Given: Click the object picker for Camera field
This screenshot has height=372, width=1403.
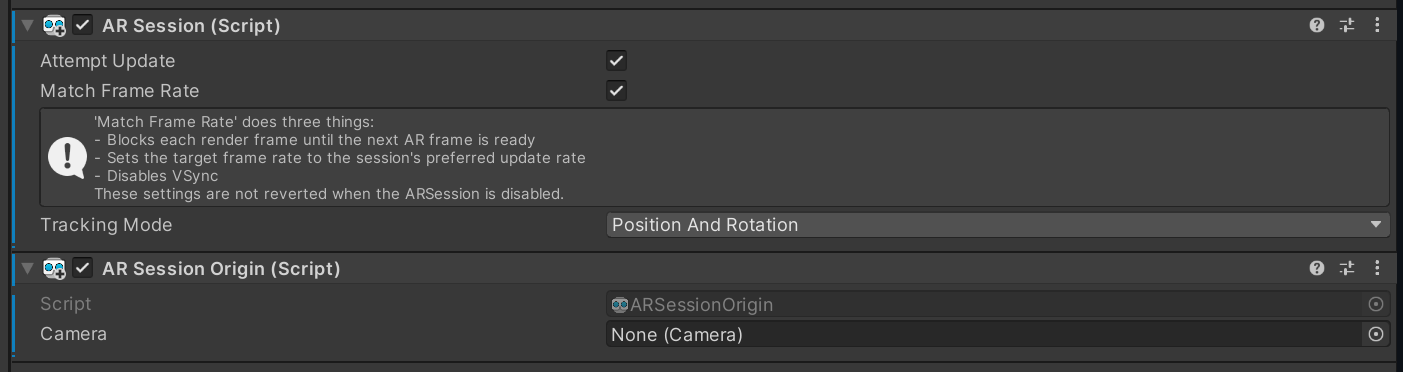Looking at the screenshot, I should pyautogui.click(x=1376, y=334).
